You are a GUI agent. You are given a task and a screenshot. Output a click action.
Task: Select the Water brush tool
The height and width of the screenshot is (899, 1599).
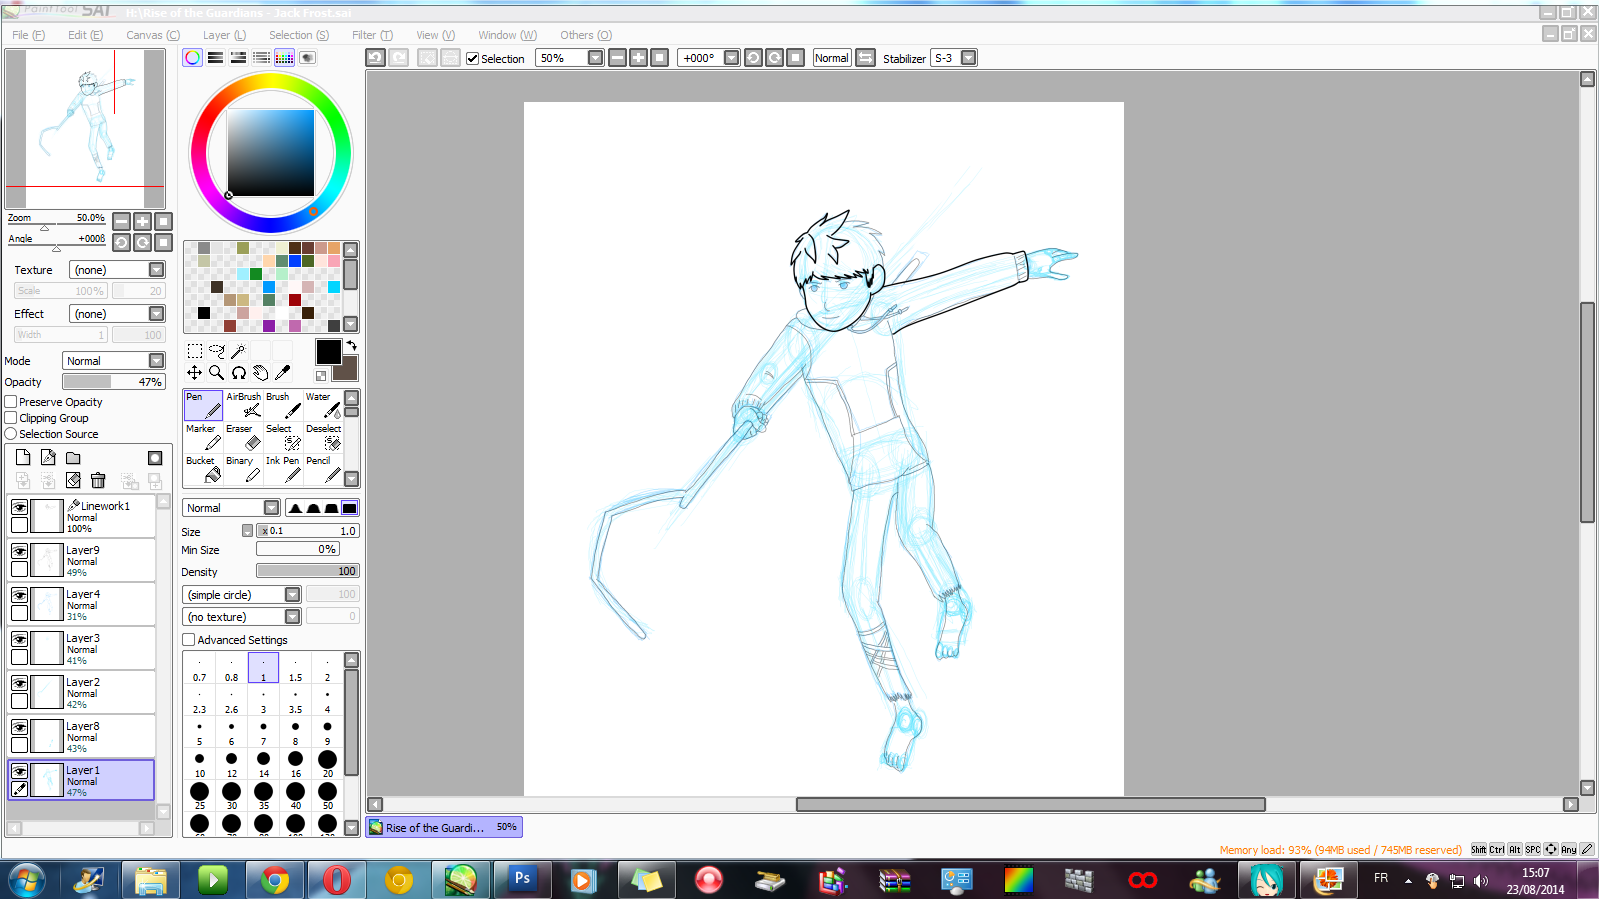323,405
